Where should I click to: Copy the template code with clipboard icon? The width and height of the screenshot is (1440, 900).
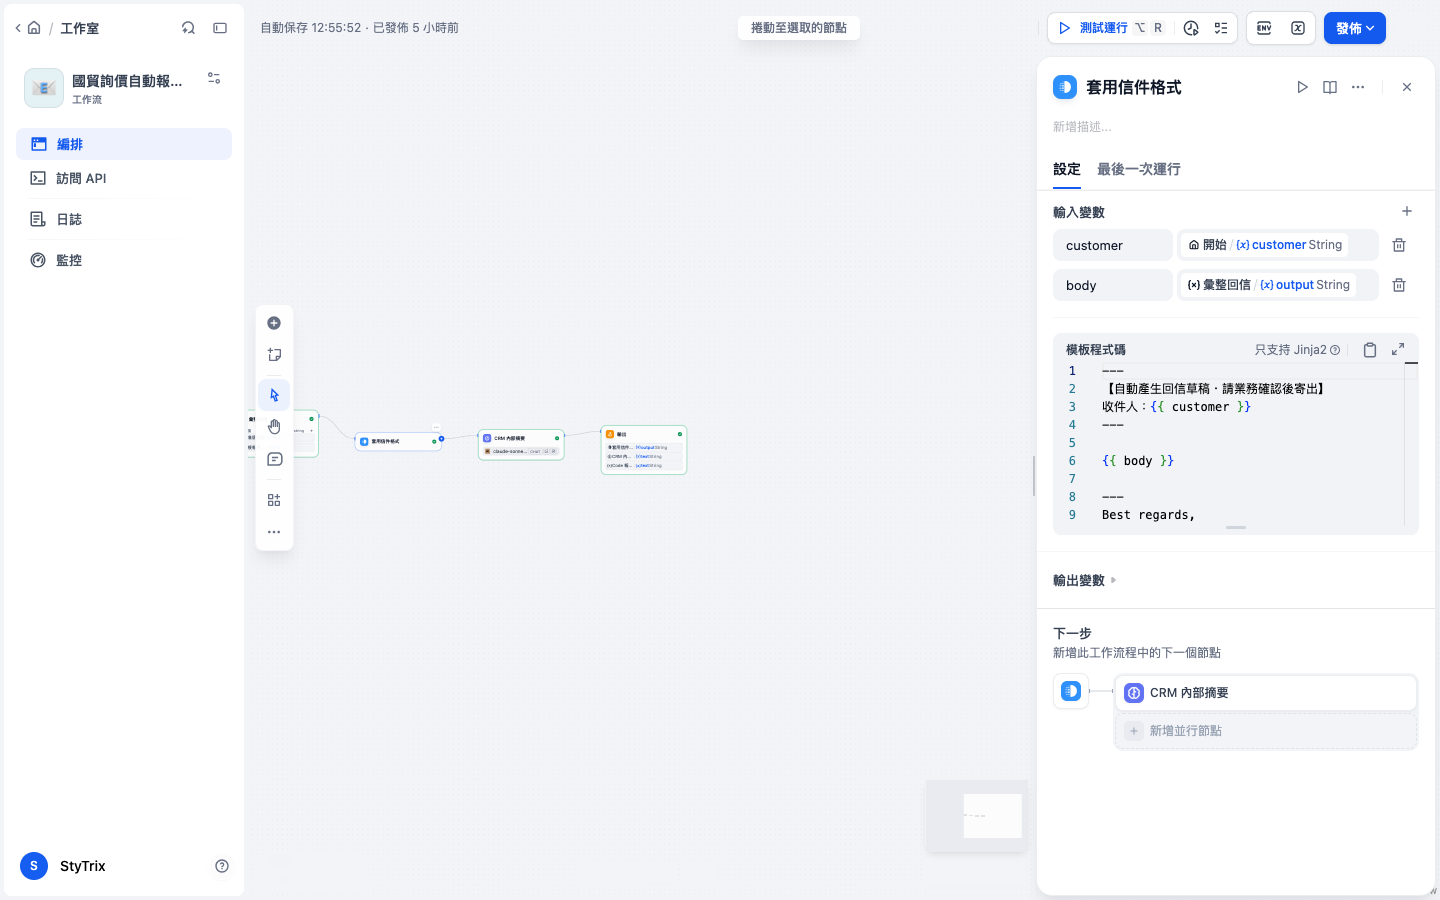coord(1370,349)
